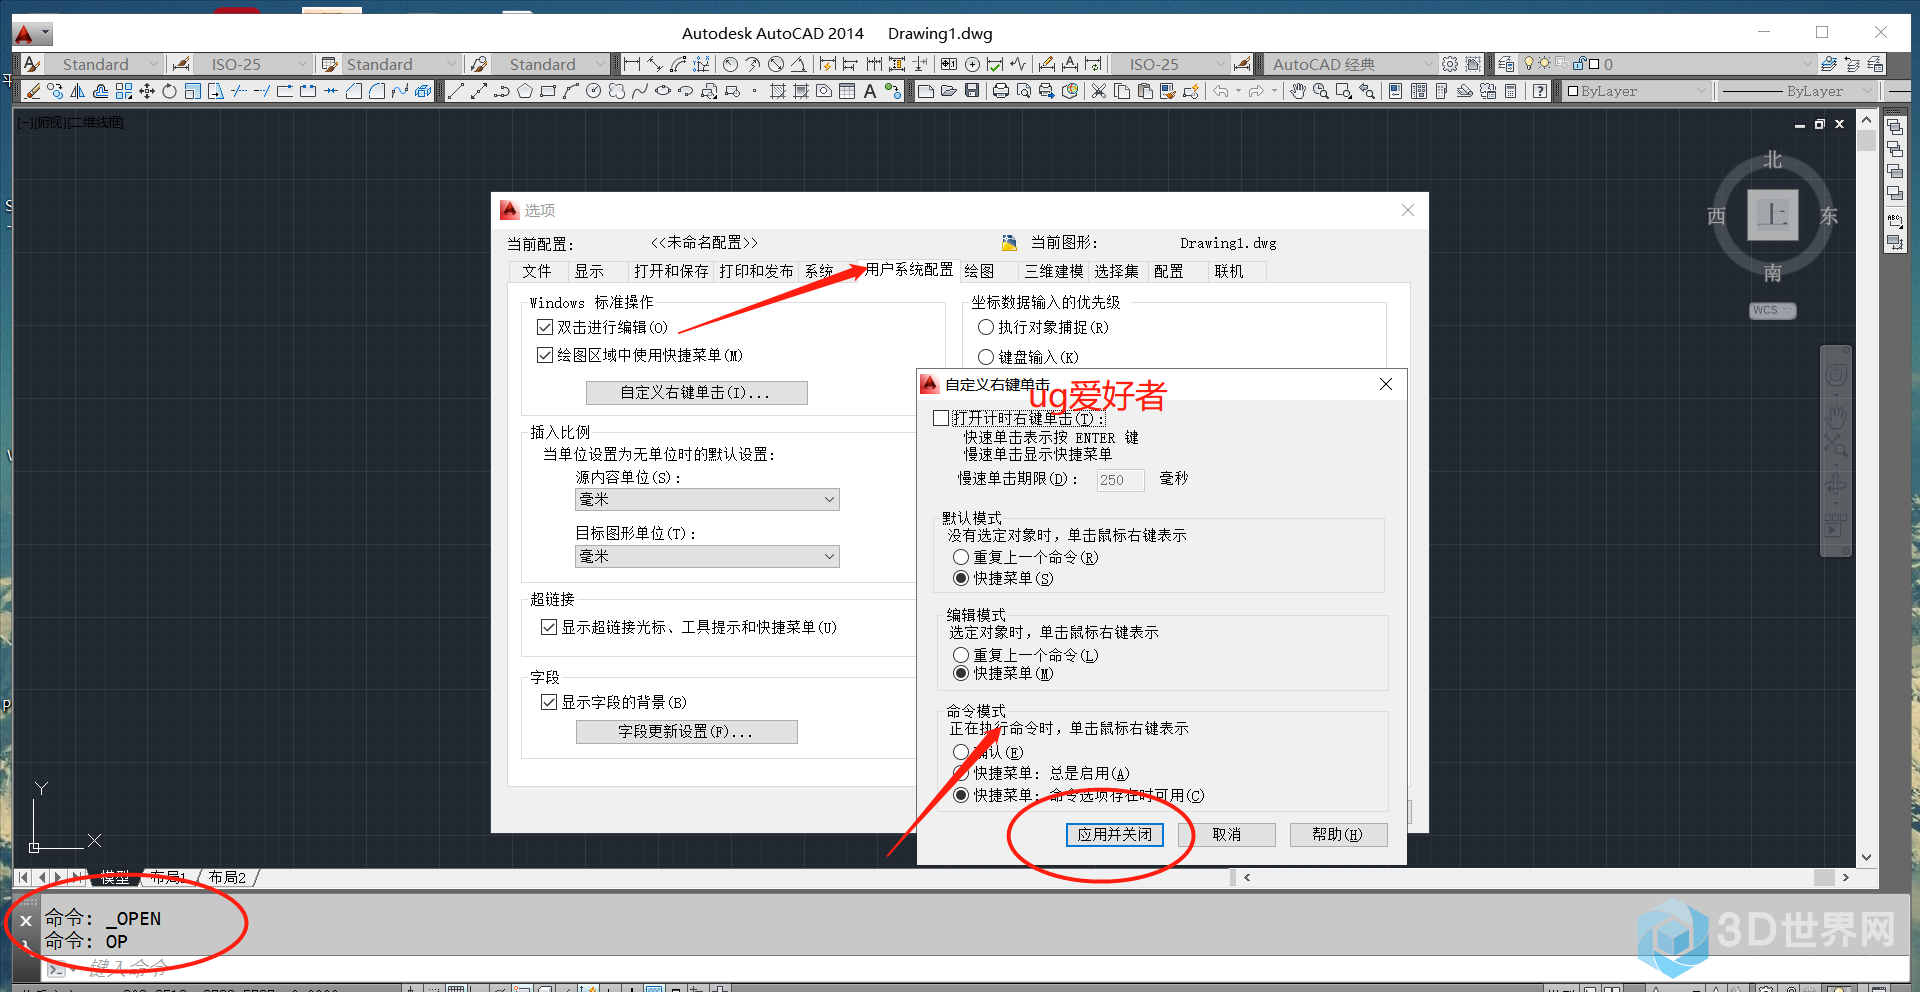Click the Linear Dimension icon

[631, 64]
